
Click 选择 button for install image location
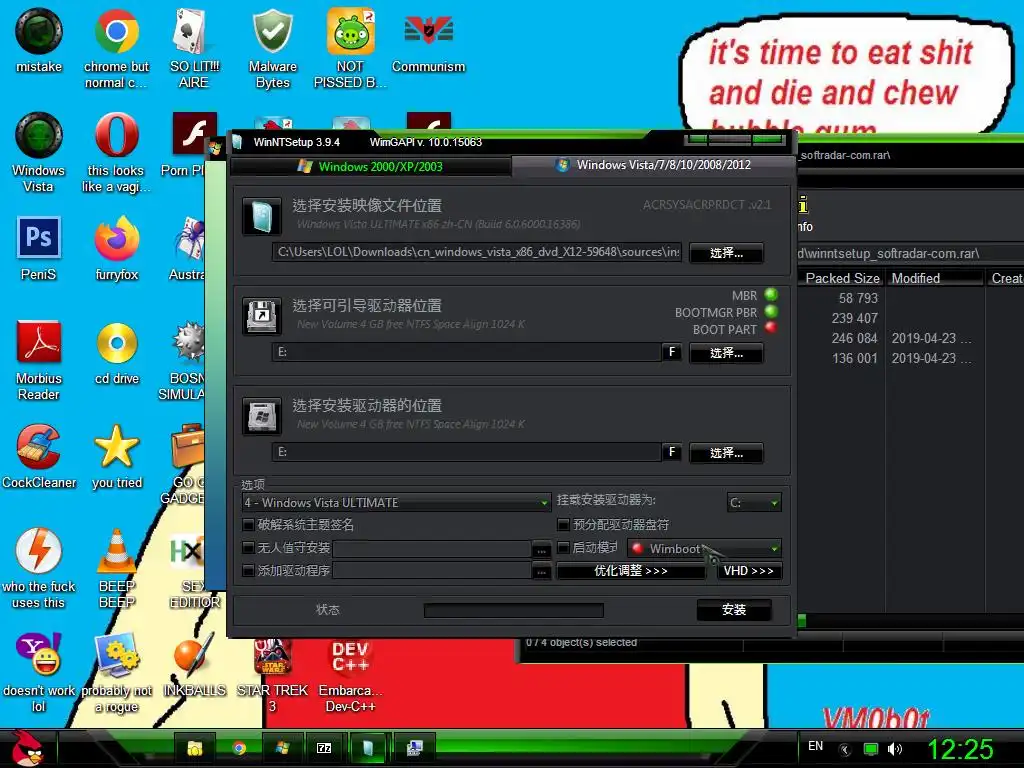(x=726, y=253)
